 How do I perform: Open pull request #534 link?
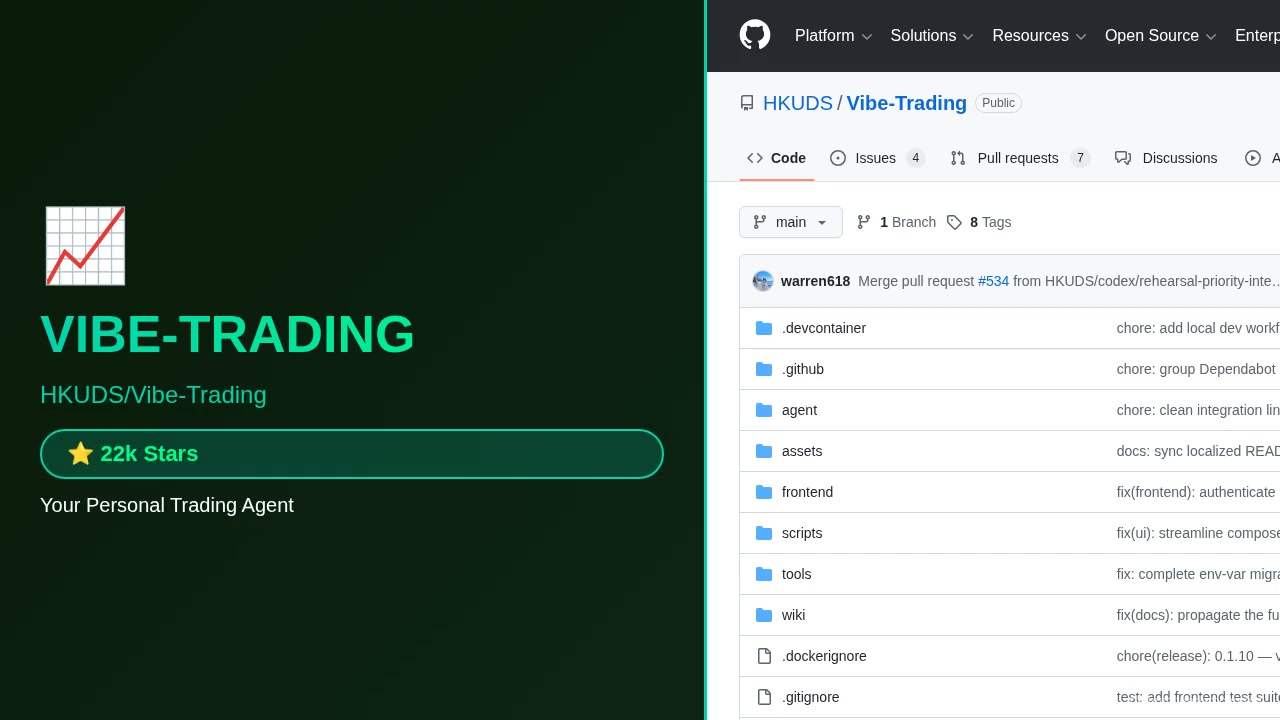(x=993, y=281)
